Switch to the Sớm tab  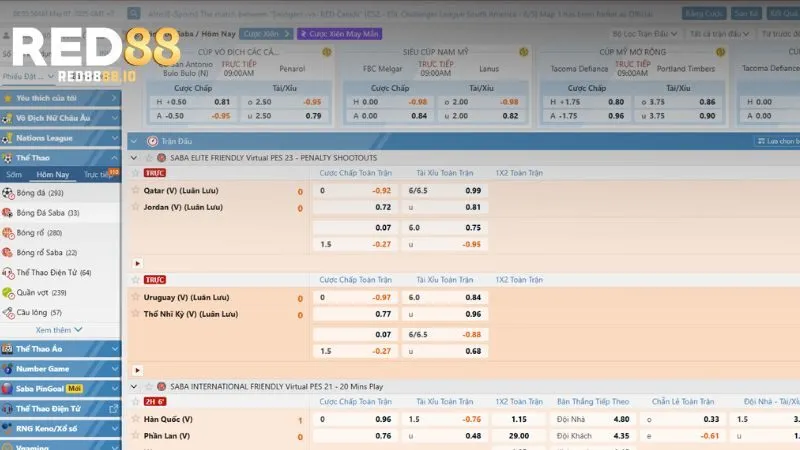coord(14,174)
